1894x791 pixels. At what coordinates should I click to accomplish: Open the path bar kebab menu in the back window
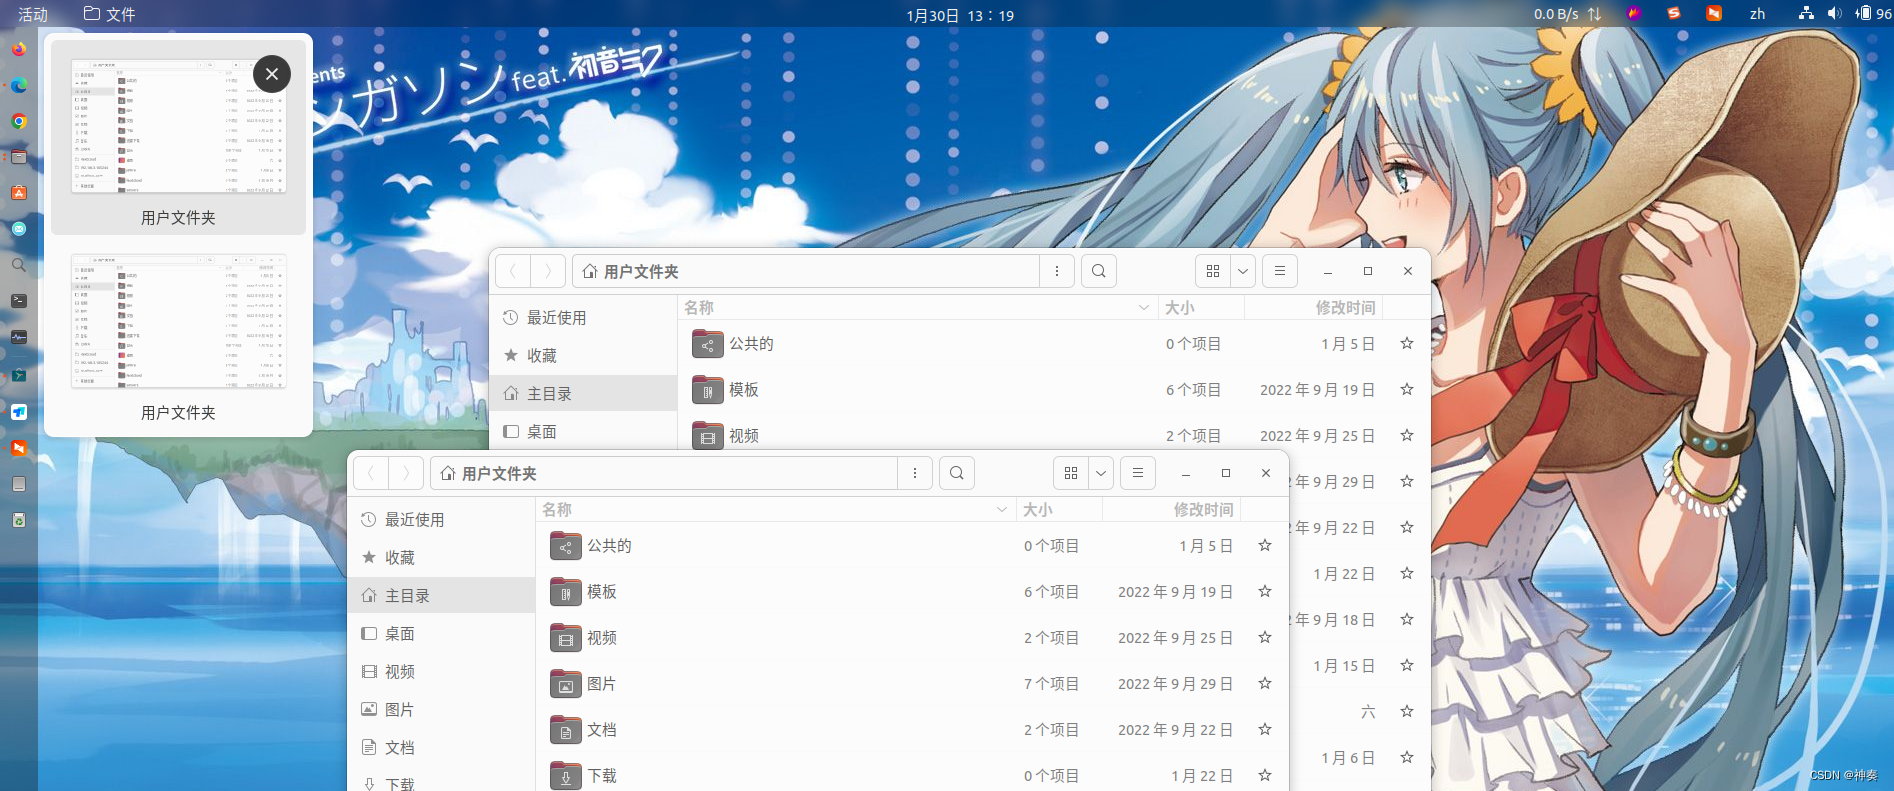[1057, 271]
